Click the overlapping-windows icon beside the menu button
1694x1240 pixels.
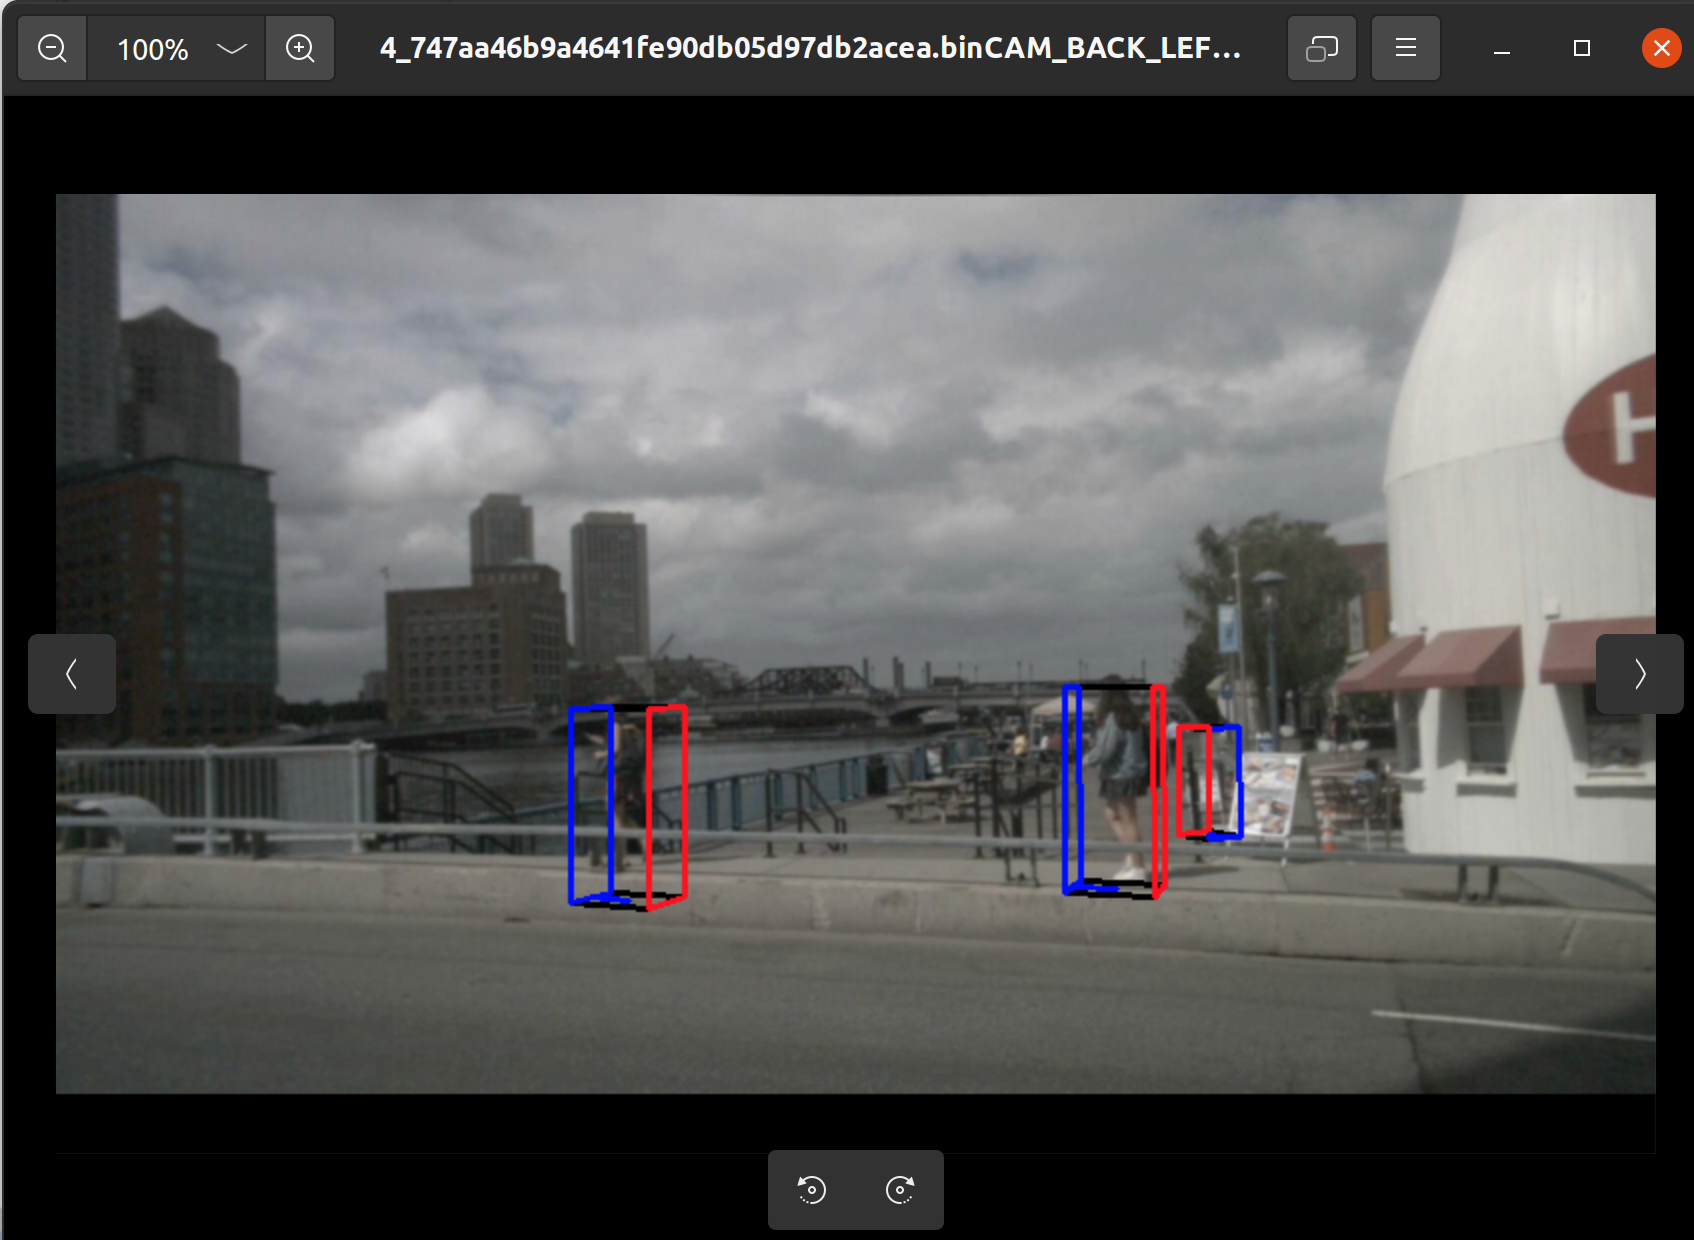pyautogui.click(x=1321, y=48)
